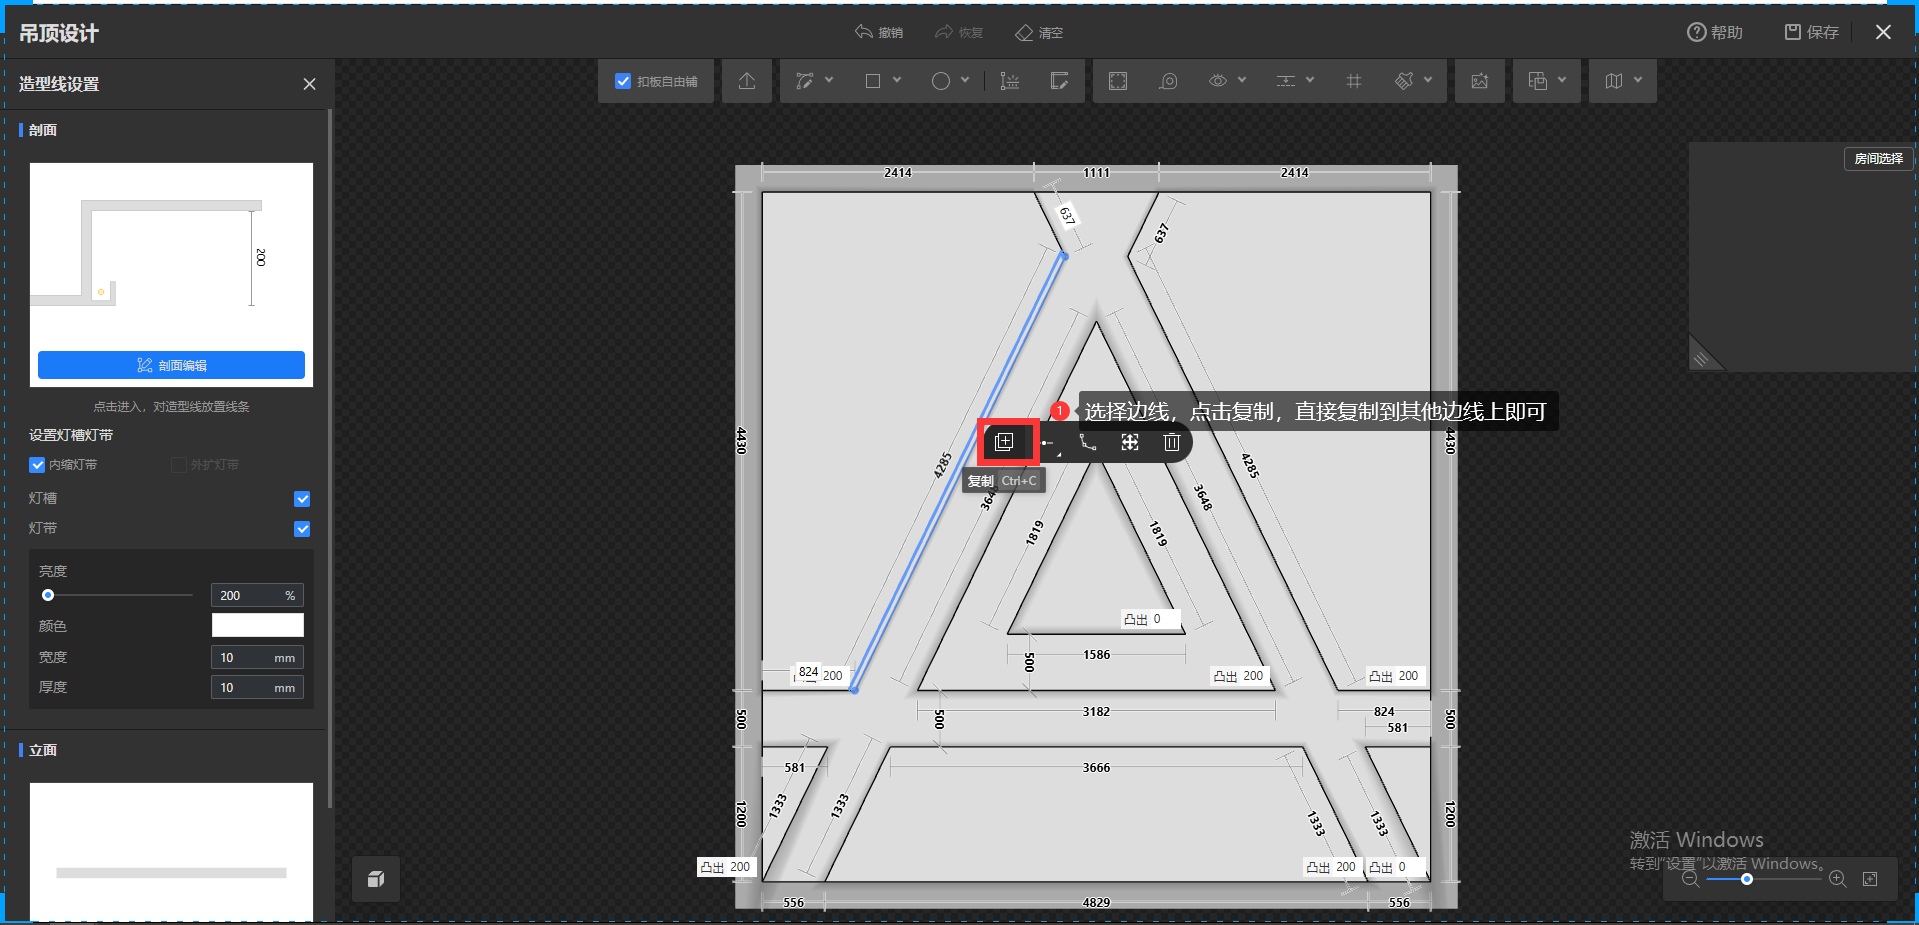Expand the rectangle shape tool dropdown

pos(897,80)
